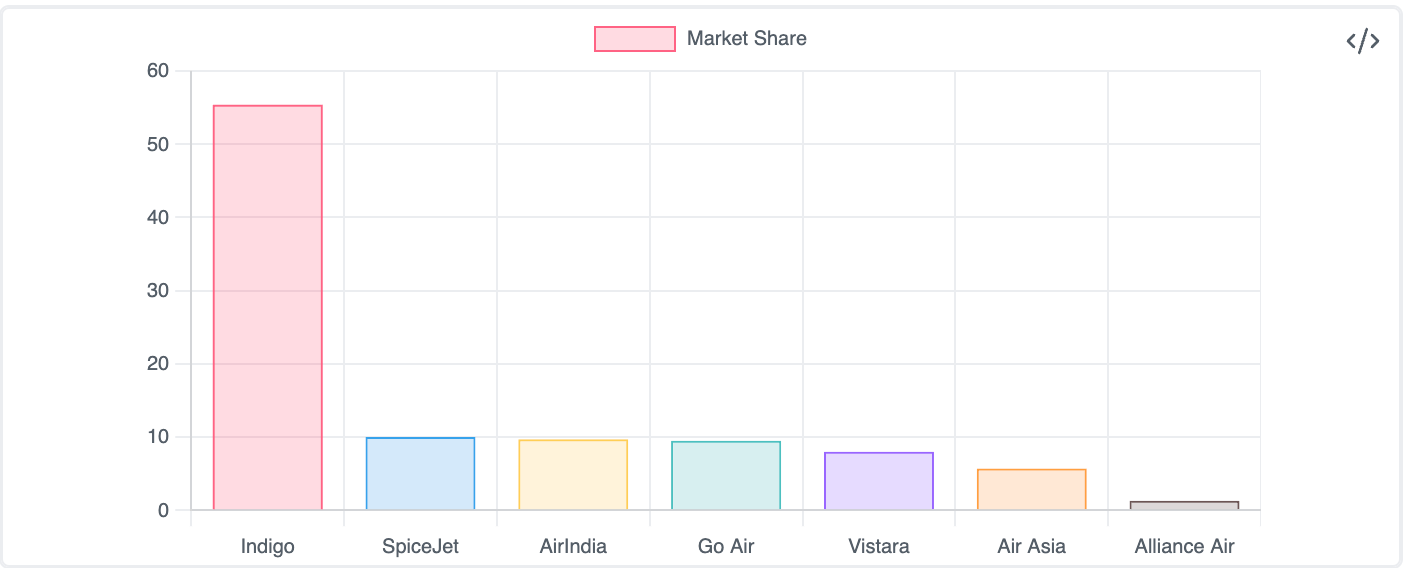The width and height of the screenshot is (1408, 568).
Task: Click the Air Asia axis label
Action: [x=1031, y=547]
